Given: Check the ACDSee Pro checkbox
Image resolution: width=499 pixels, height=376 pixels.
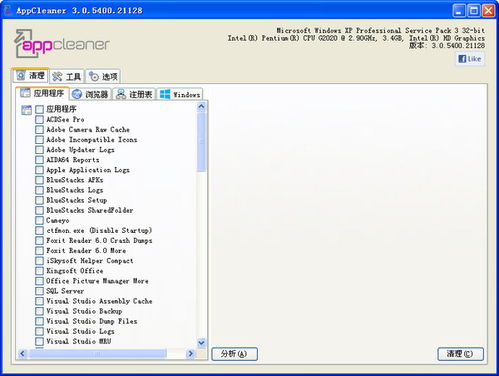Looking at the screenshot, I should [x=39, y=119].
